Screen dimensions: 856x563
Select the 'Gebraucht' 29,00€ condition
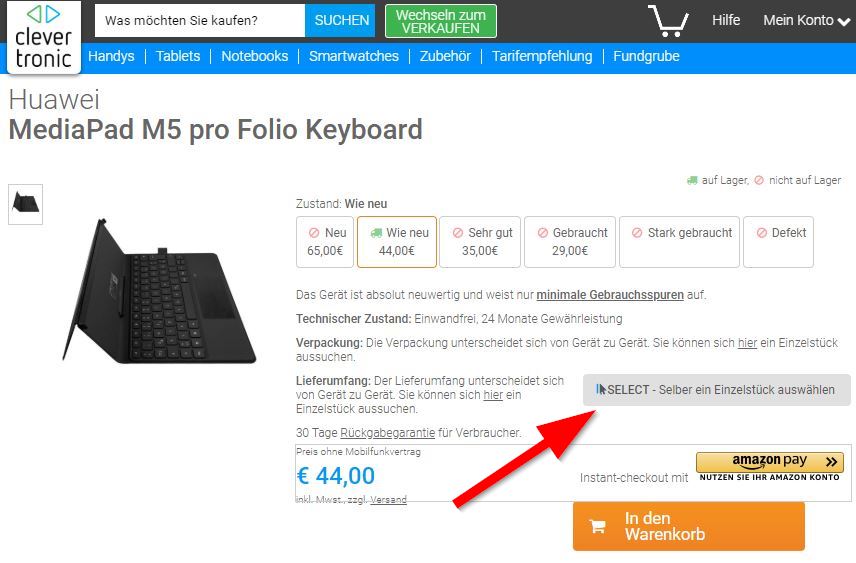(x=570, y=242)
